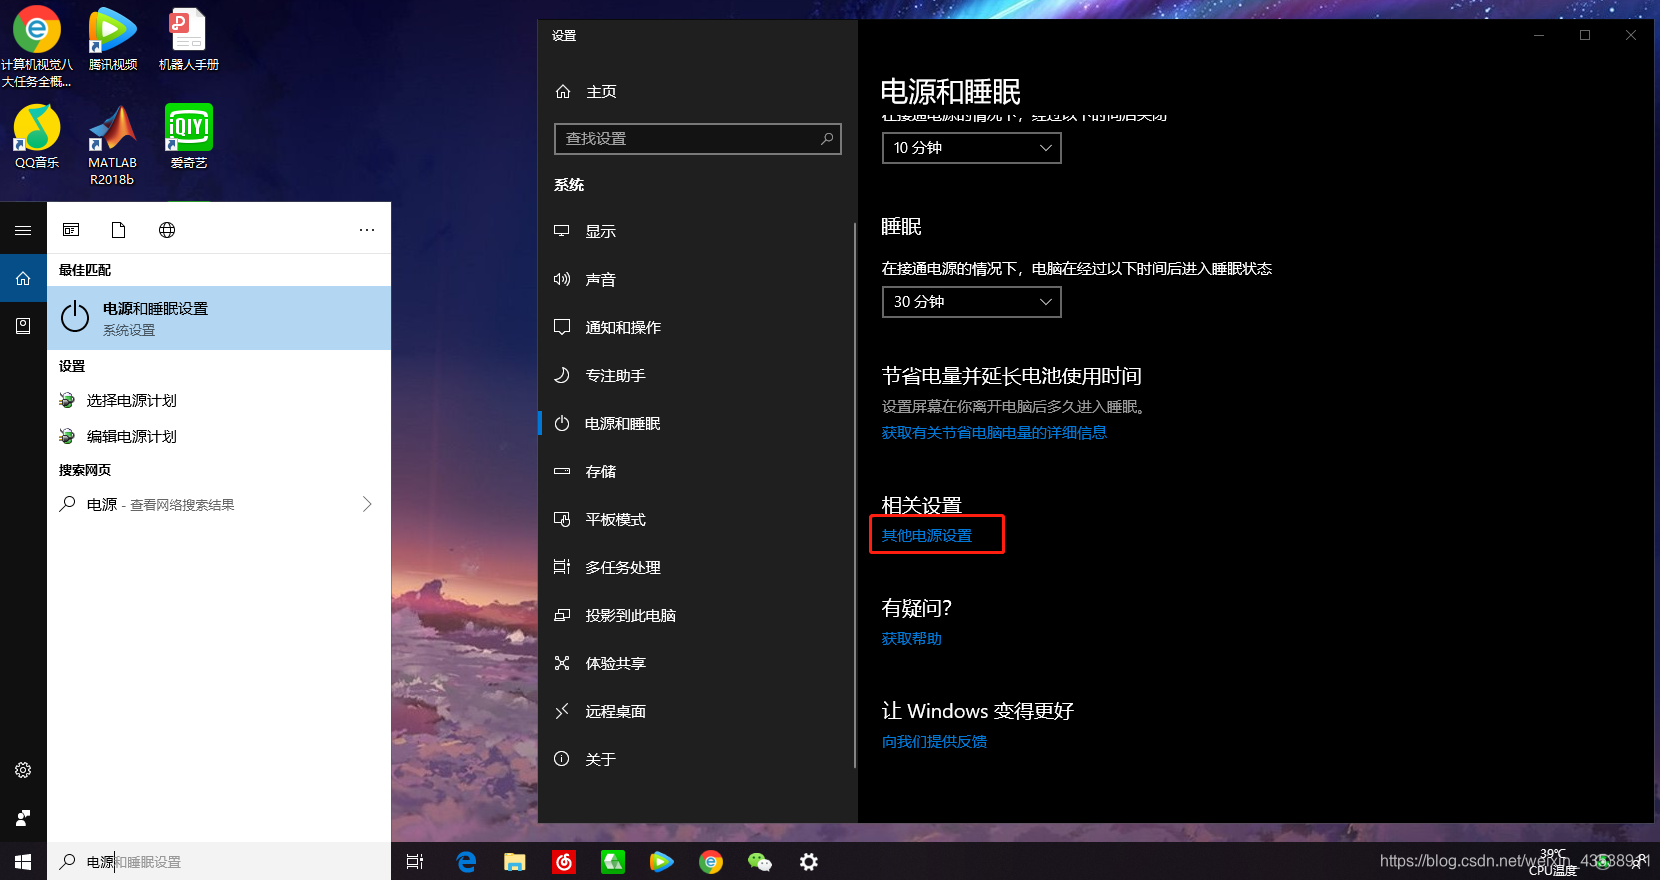This screenshot has height=880, width=1660.
Task: Open Microsoft Edge from the taskbar
Action: coord(466,861)
